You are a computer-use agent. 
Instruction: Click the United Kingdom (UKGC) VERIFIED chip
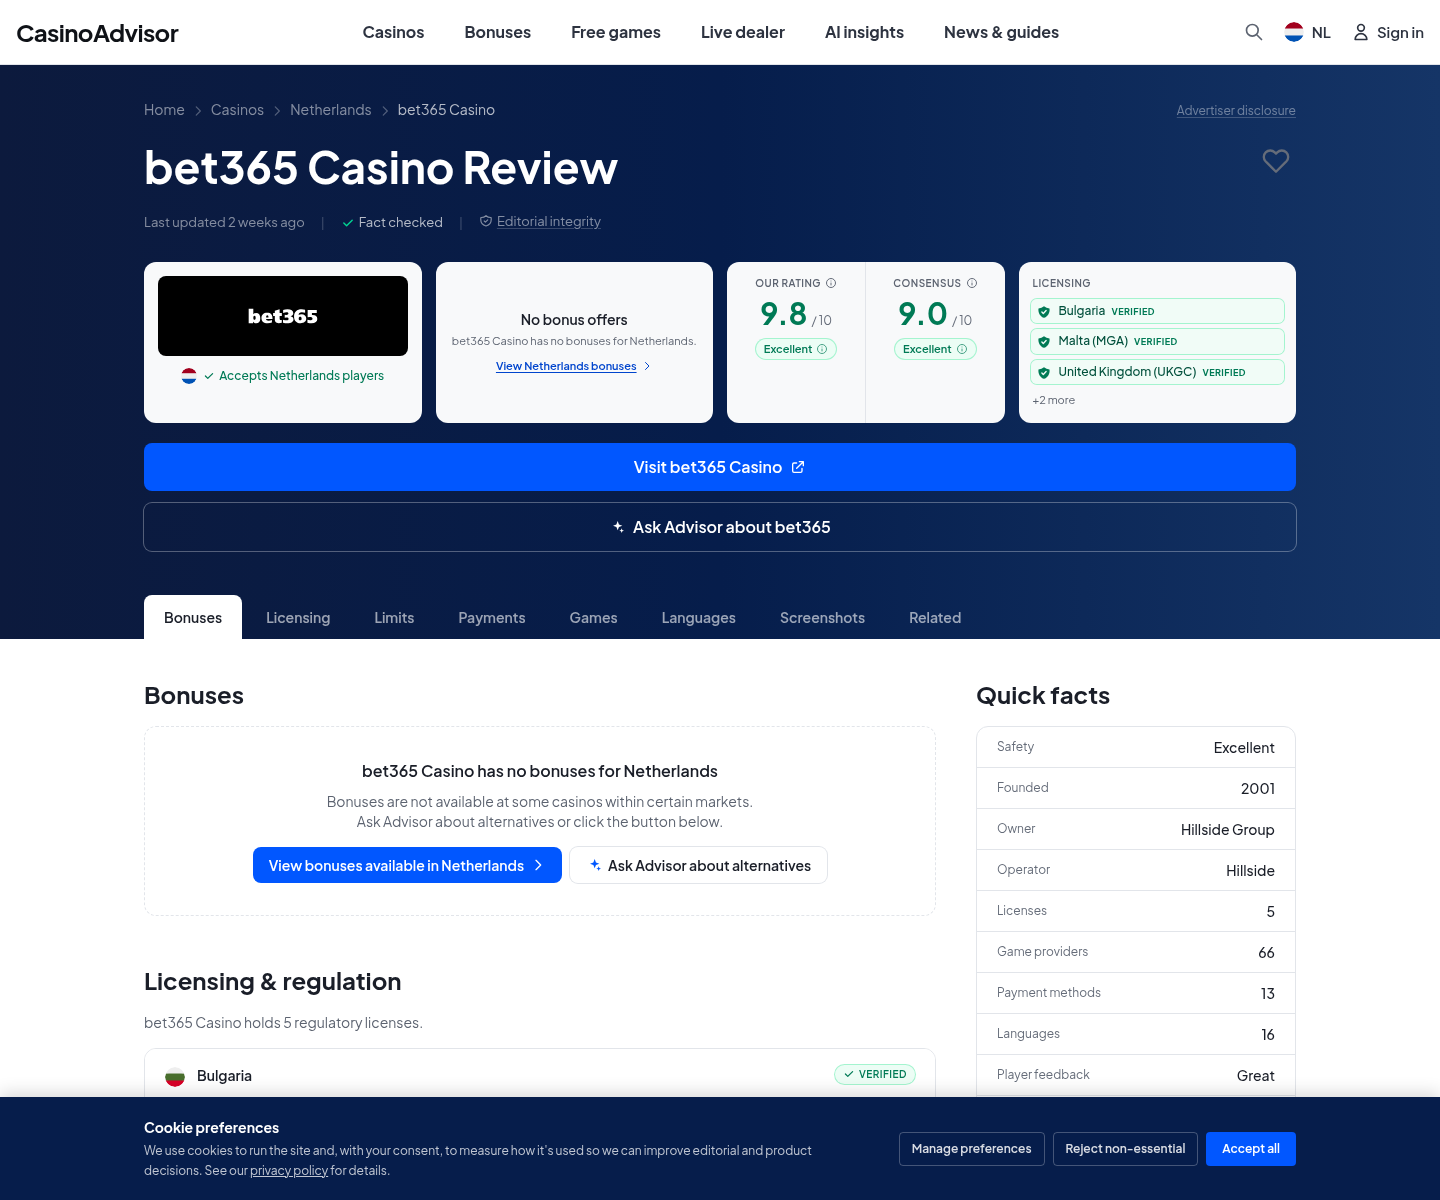coord(1157,372)
